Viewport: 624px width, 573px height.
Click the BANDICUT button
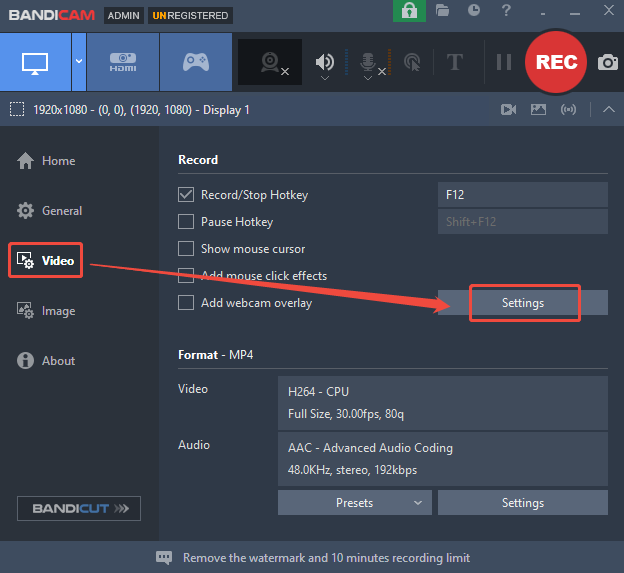point(79,508)
